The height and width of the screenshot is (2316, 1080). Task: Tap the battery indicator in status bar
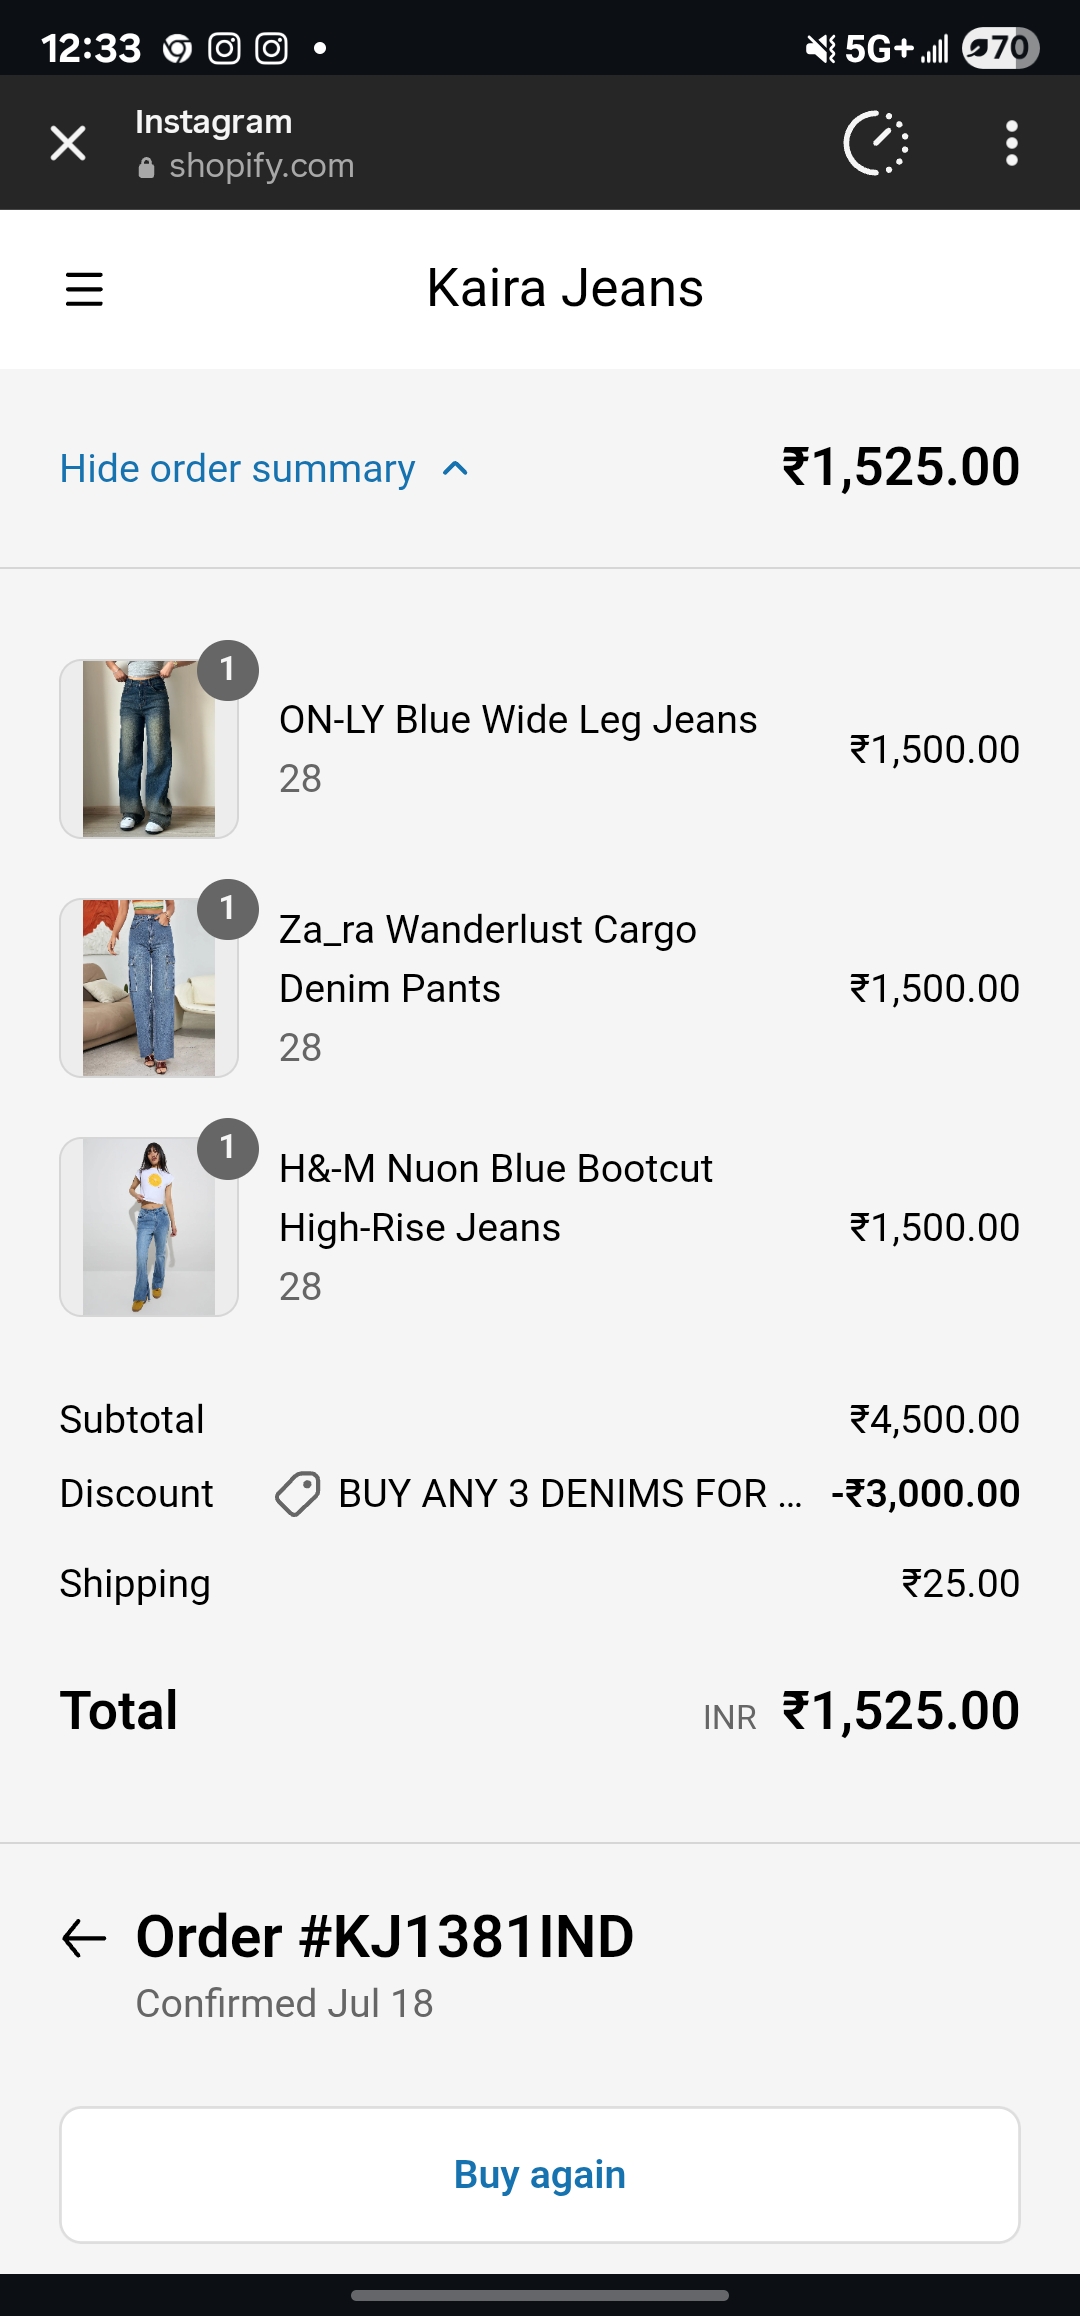(1000, 48)
